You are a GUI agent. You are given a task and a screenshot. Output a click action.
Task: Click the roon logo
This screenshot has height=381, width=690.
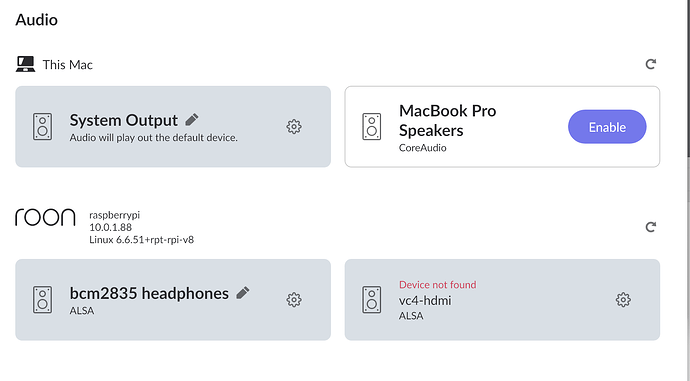coord(45,217)
